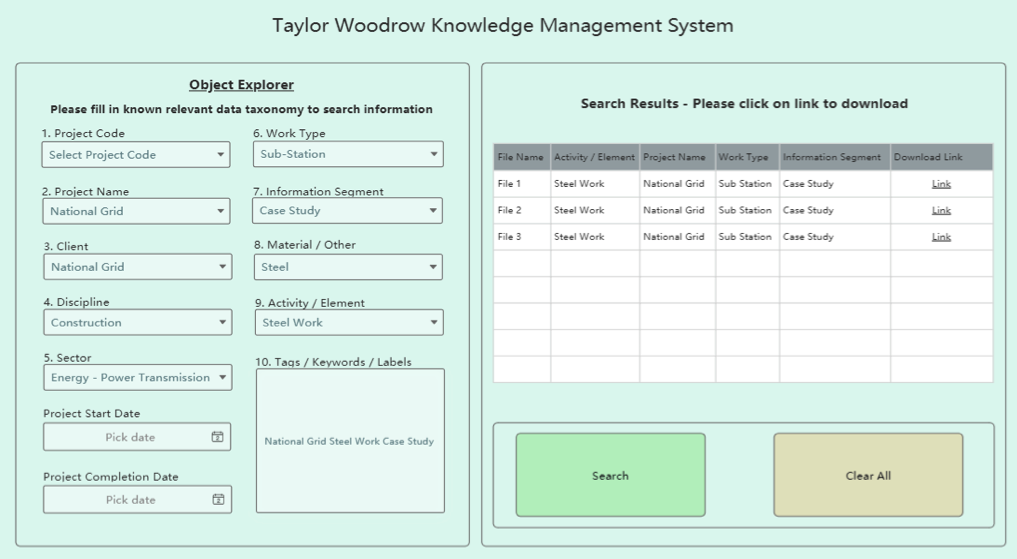Expand the Discipline dropdown showing Construction

pos(138,322)
